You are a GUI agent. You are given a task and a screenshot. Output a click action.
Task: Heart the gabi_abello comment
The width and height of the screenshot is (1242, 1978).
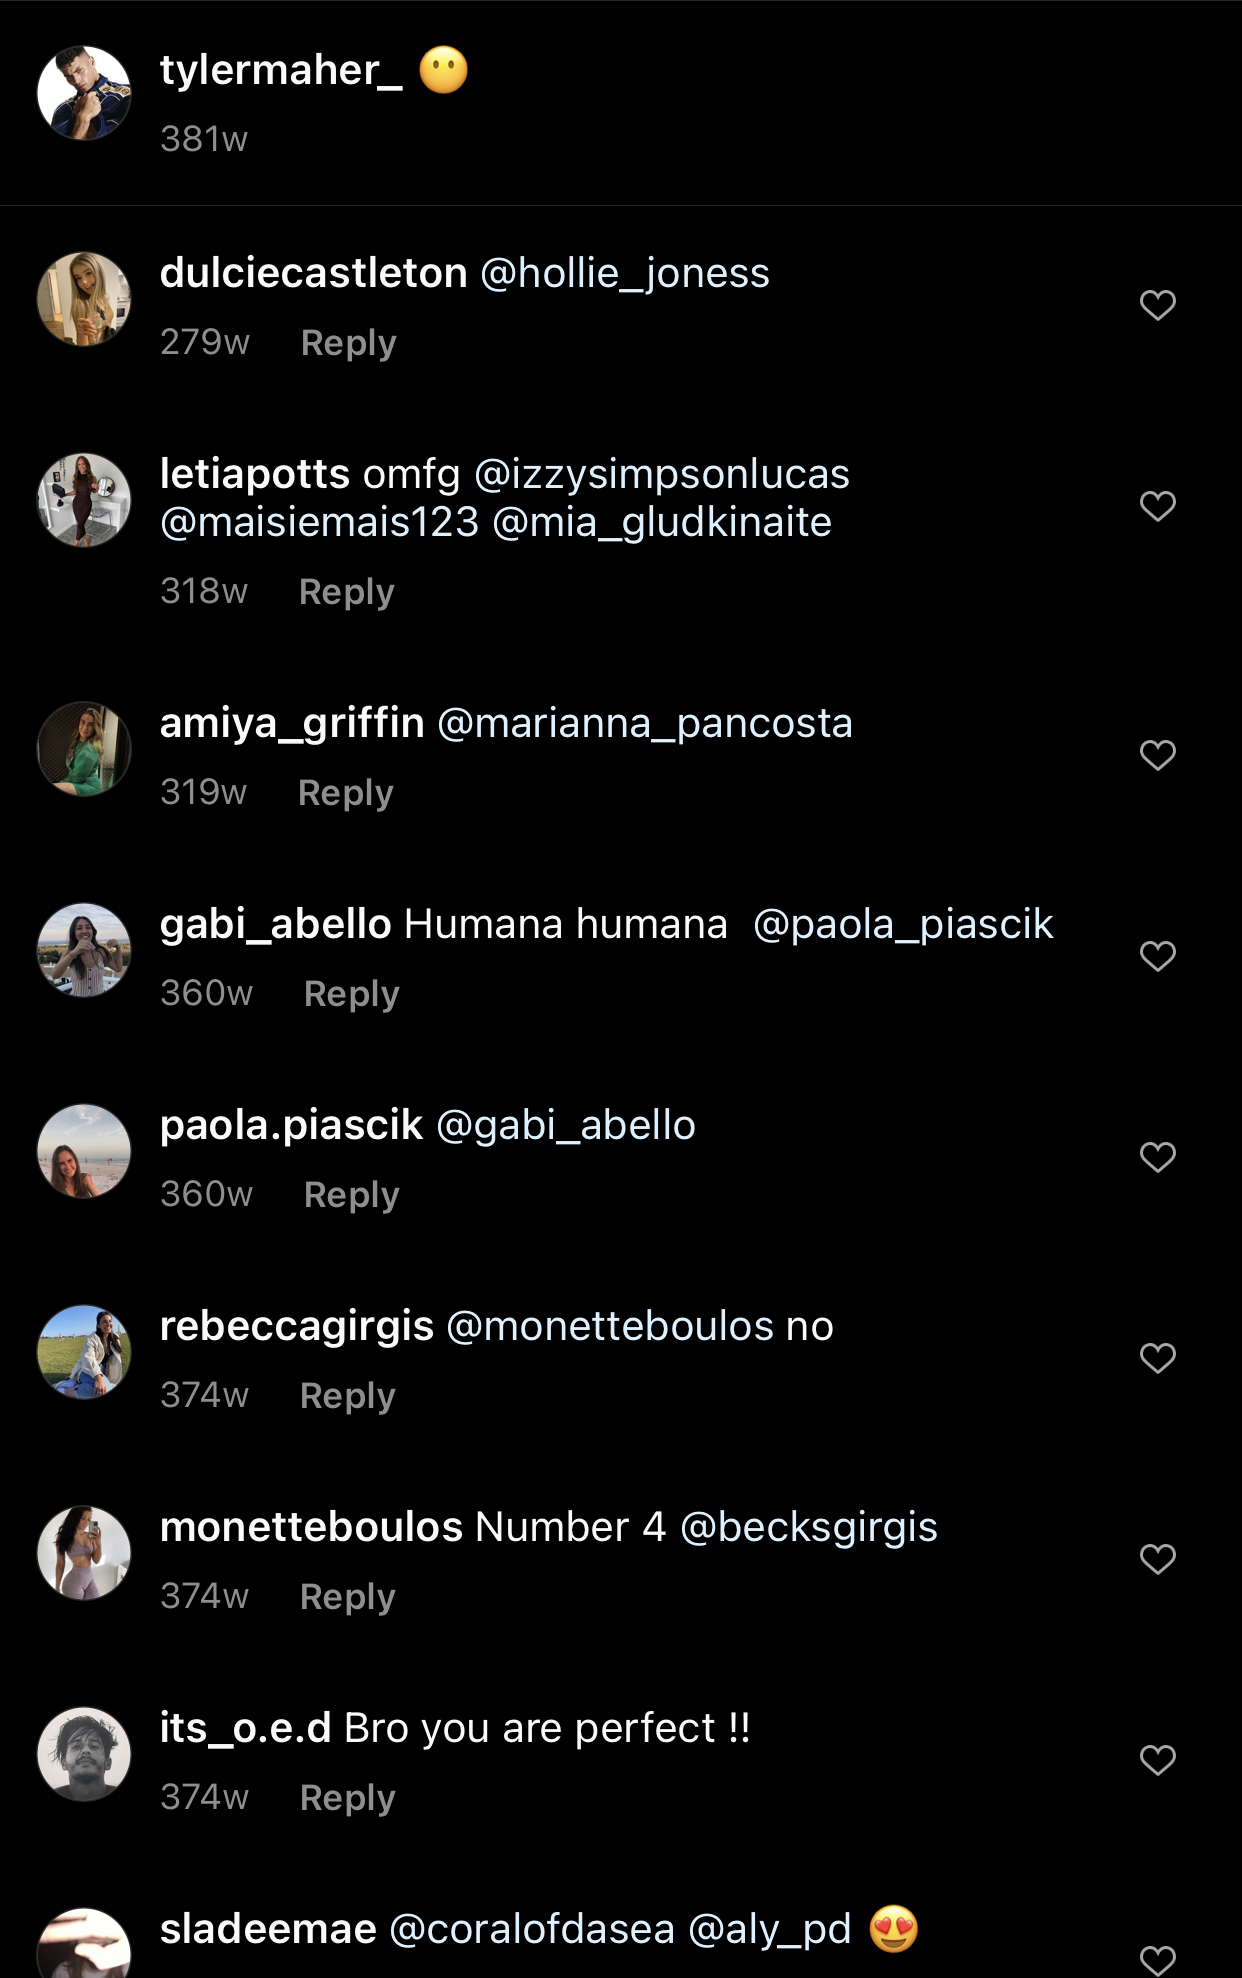click(1157, 955)
